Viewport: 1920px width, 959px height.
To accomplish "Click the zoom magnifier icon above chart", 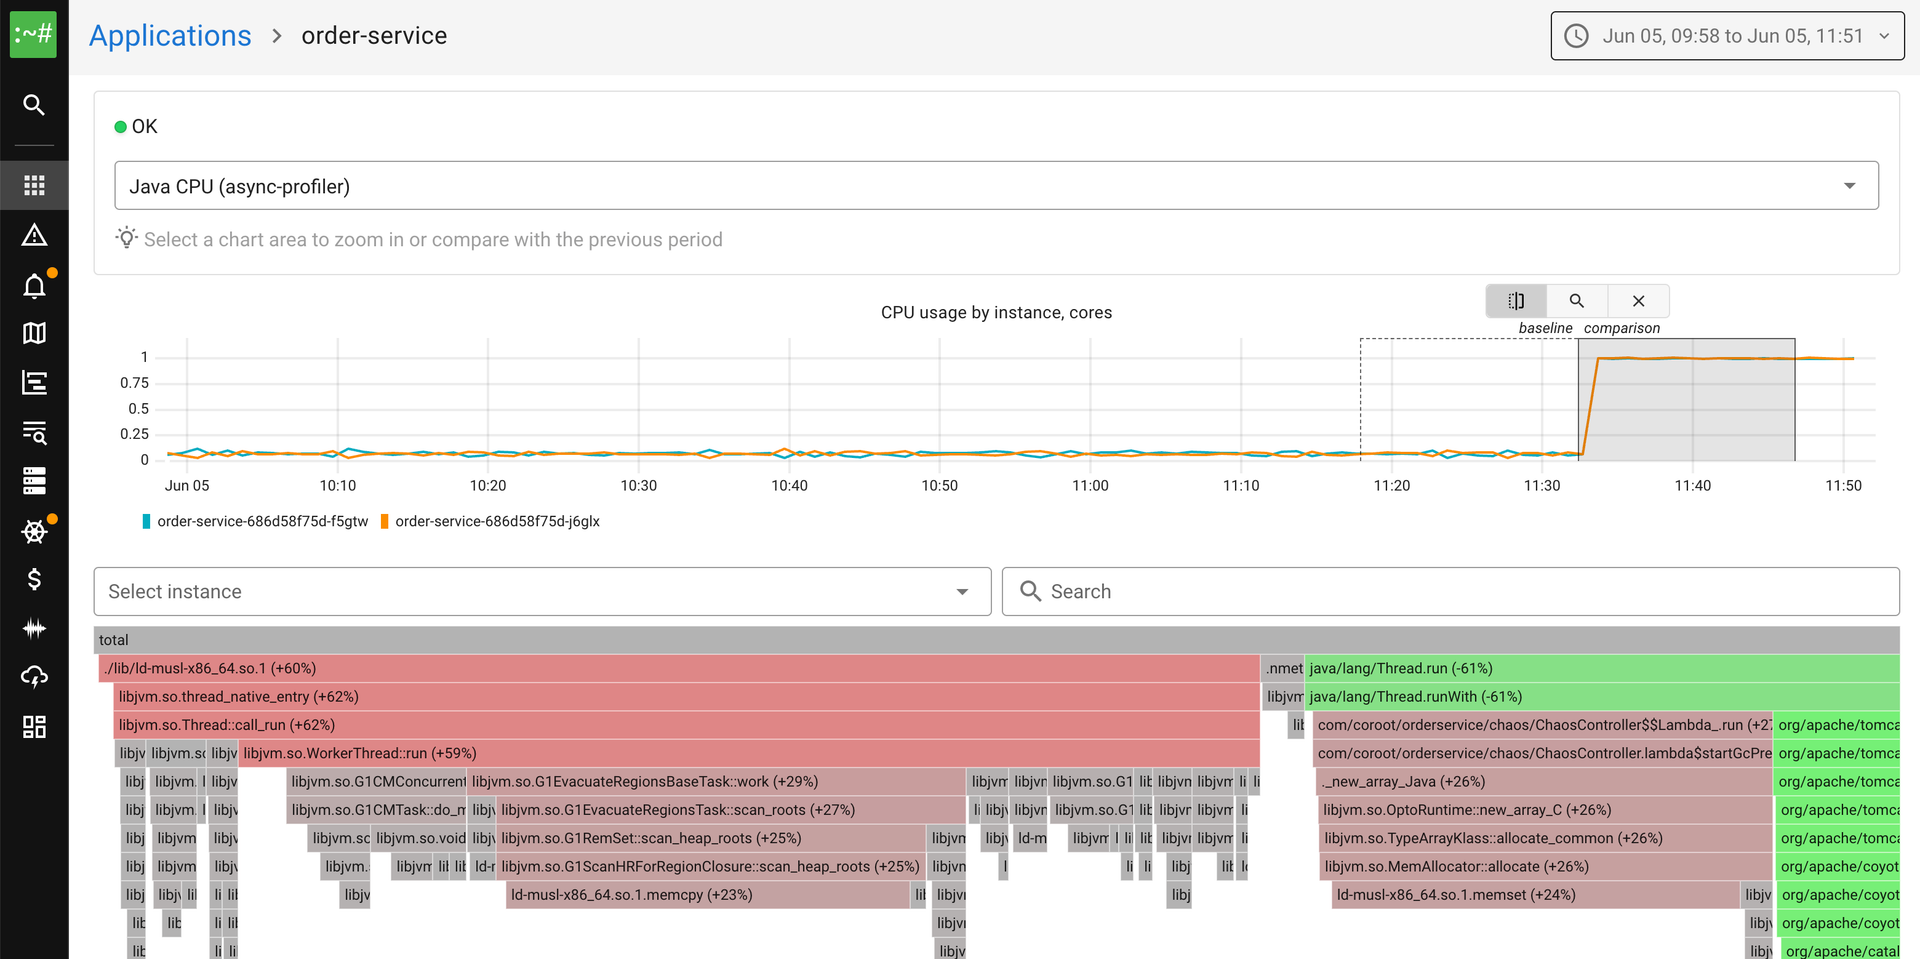I will tap(1577, 300).
